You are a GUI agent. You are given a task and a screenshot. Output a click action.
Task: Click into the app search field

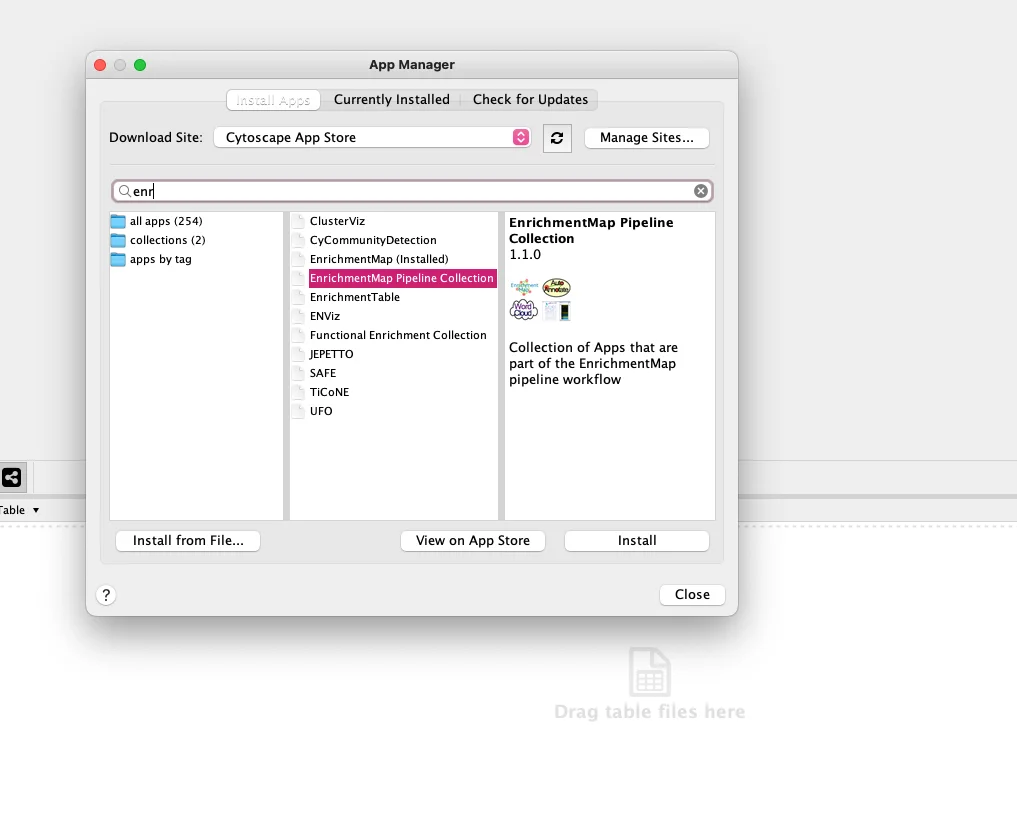pyautogui.click(x=413, y=191)
